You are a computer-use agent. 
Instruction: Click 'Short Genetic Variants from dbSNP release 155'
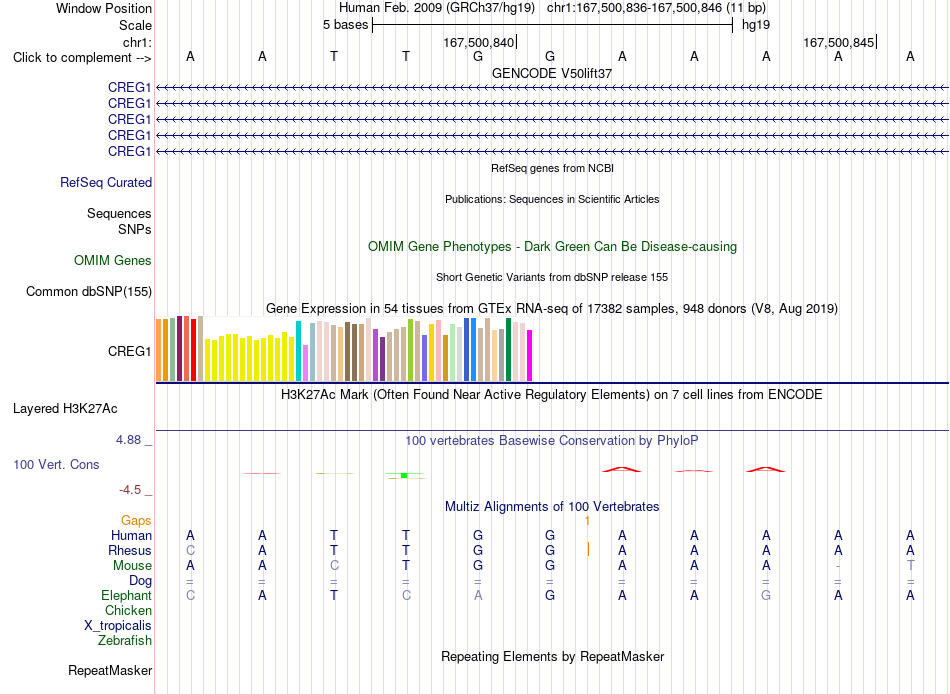pos(552,277)
